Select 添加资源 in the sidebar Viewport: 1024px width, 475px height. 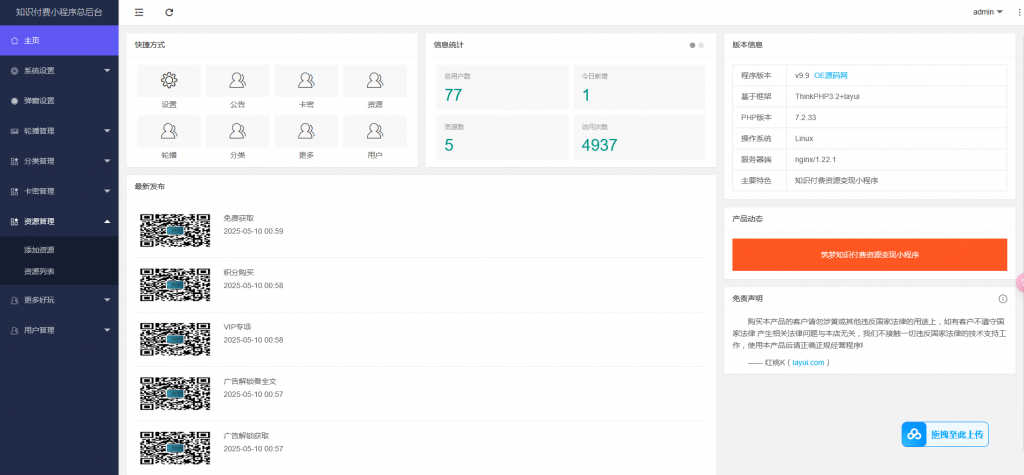[x=39, y=249]
